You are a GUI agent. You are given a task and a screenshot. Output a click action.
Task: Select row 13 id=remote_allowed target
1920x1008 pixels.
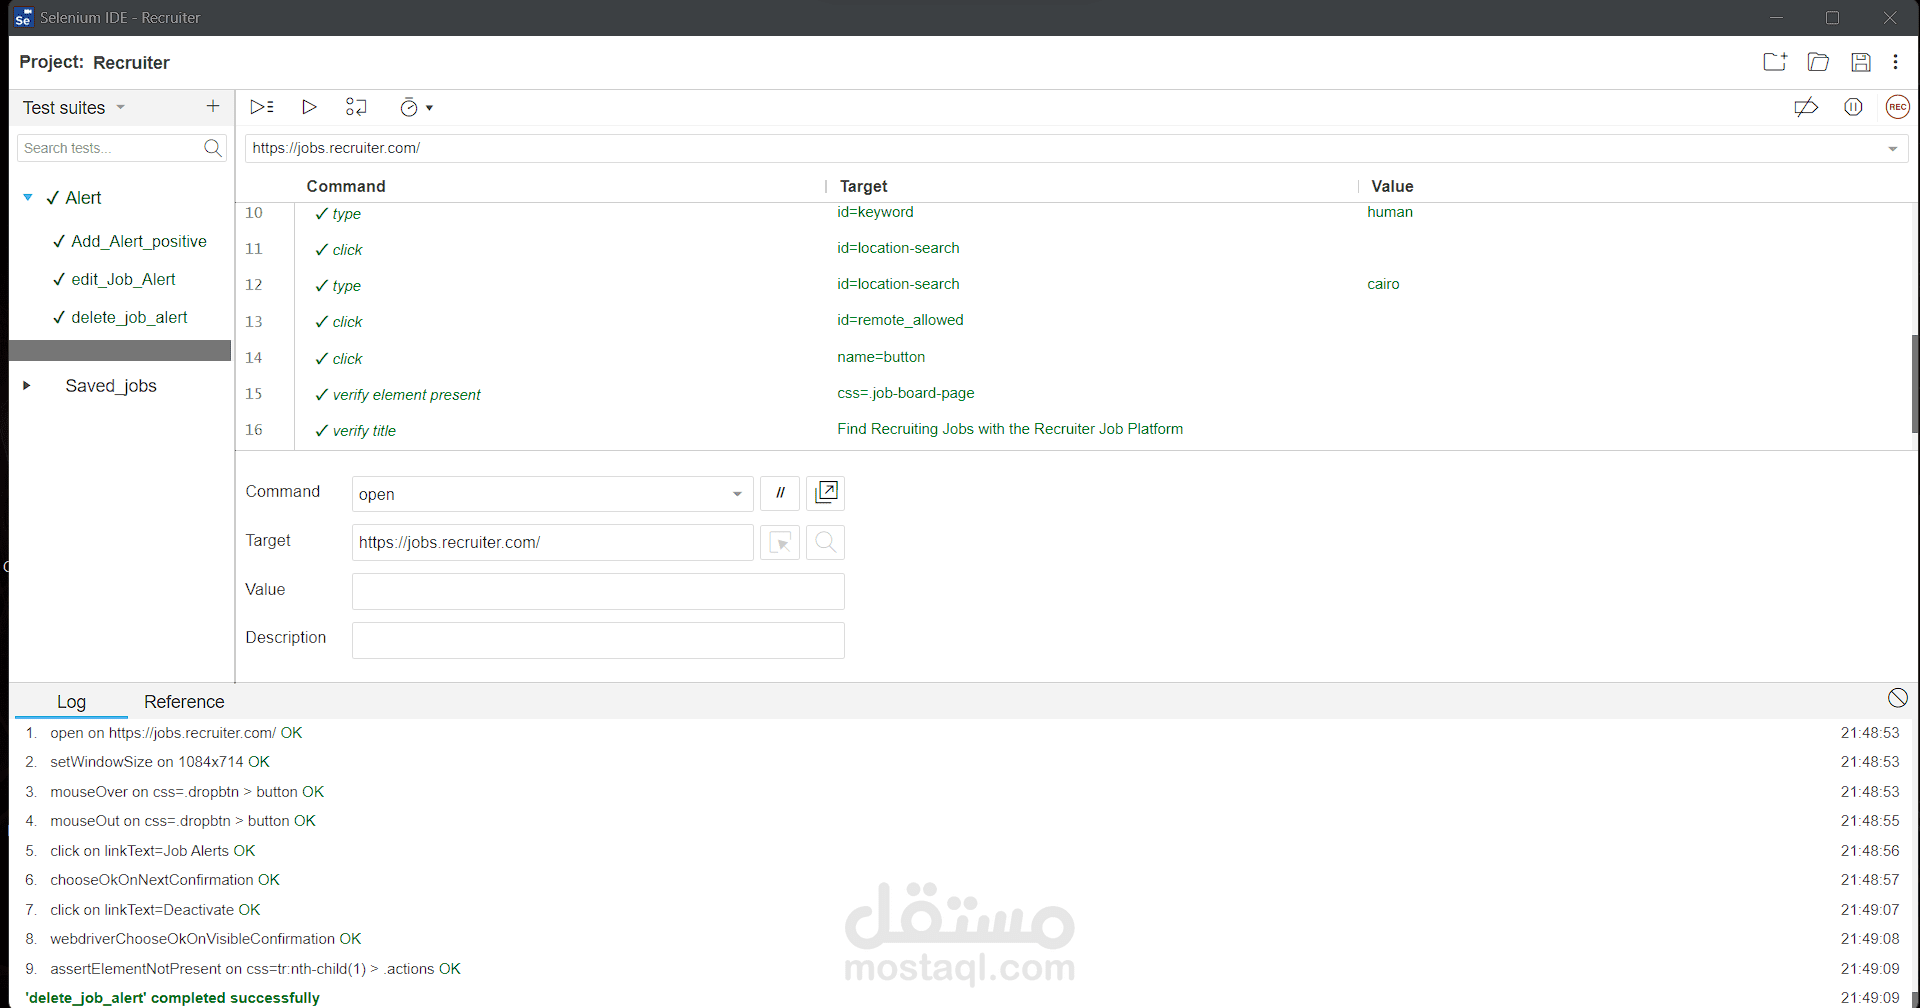pyautogui.click(x=900, y=320)
